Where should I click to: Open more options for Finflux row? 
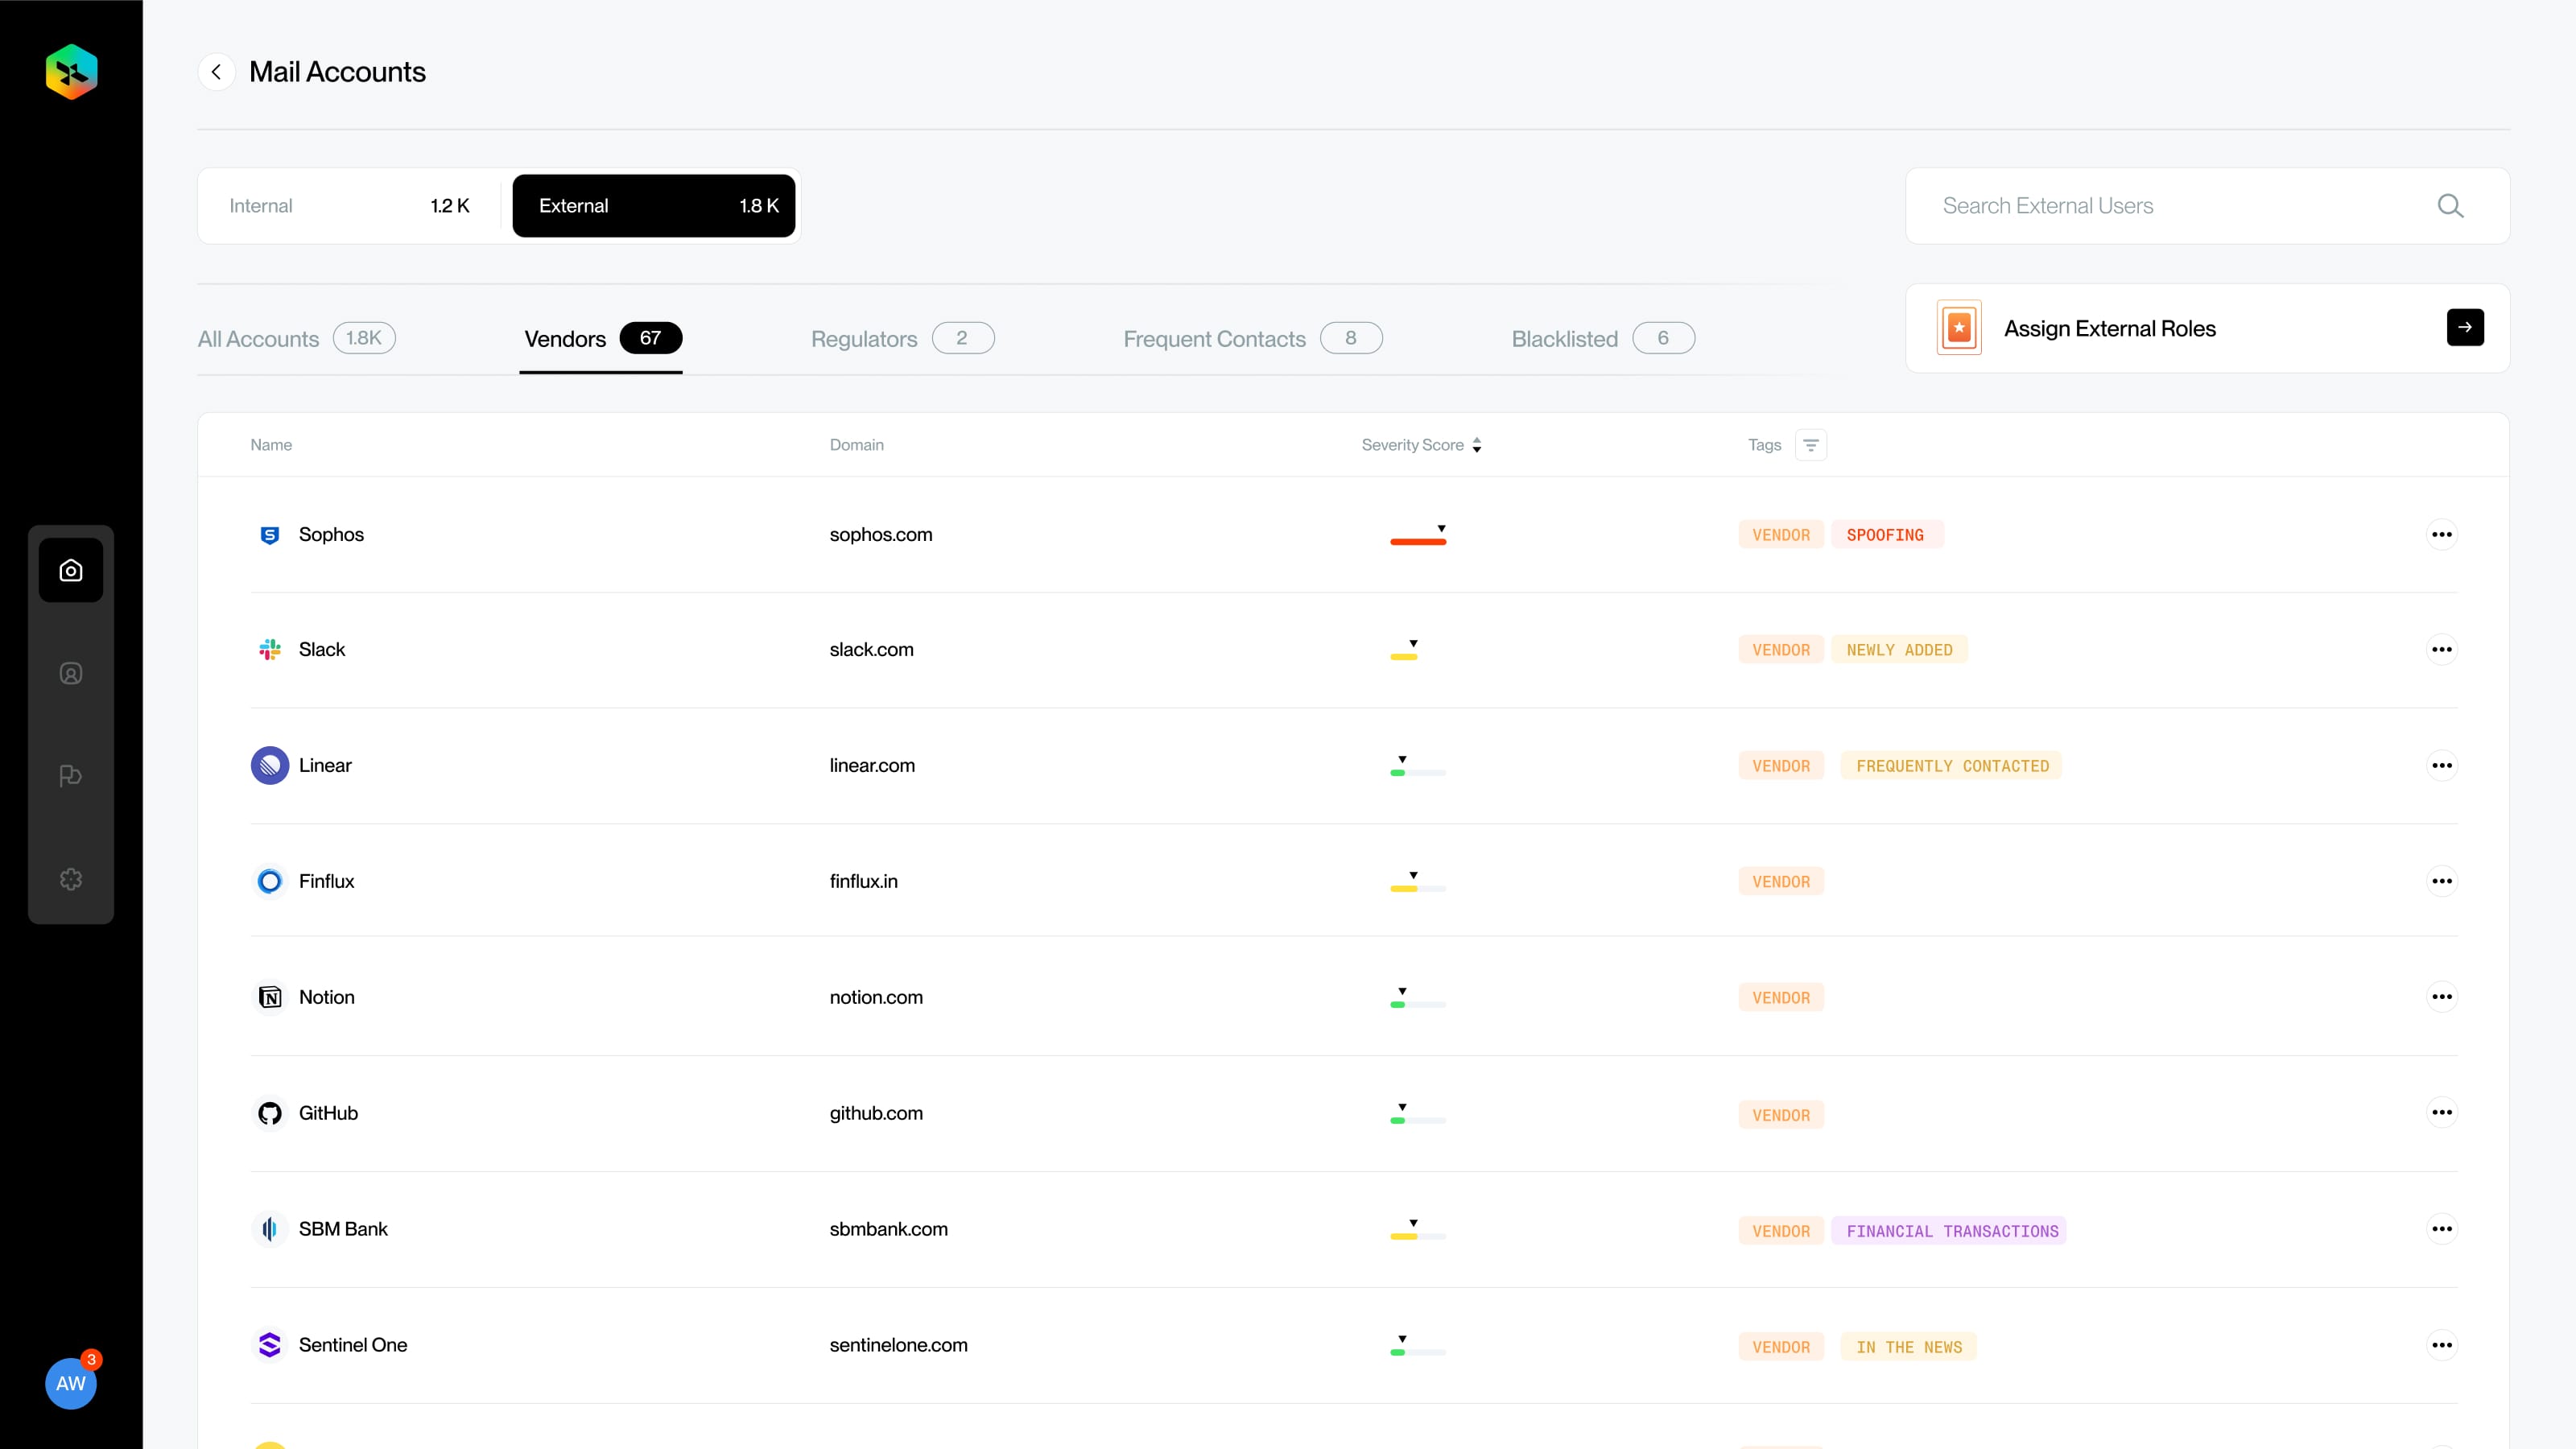coord(2442,881)
